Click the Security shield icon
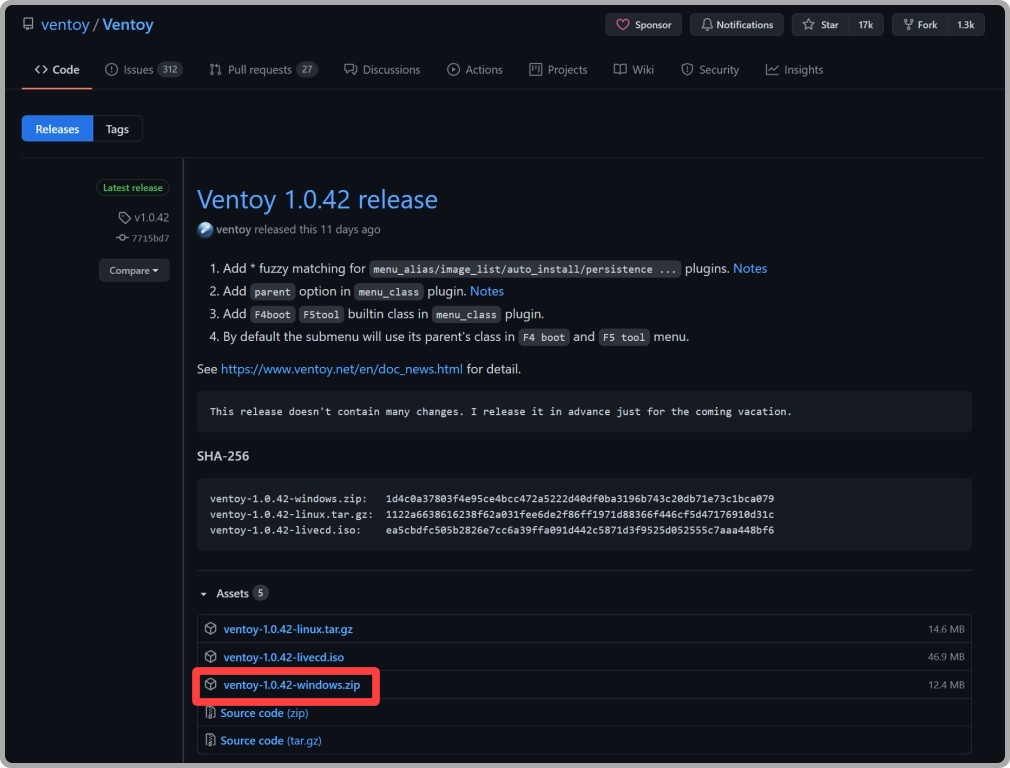Image resolution: width=1010 pixels, height=768 pixels. tap(687, 70)
